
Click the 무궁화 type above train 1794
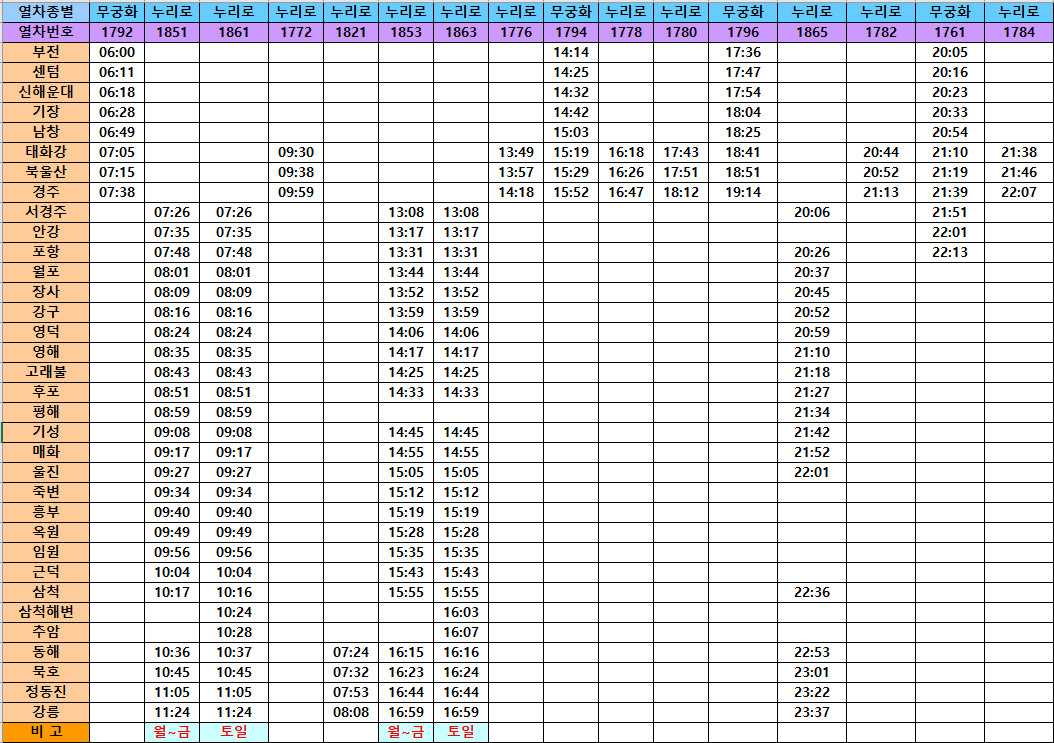point(571,11)
